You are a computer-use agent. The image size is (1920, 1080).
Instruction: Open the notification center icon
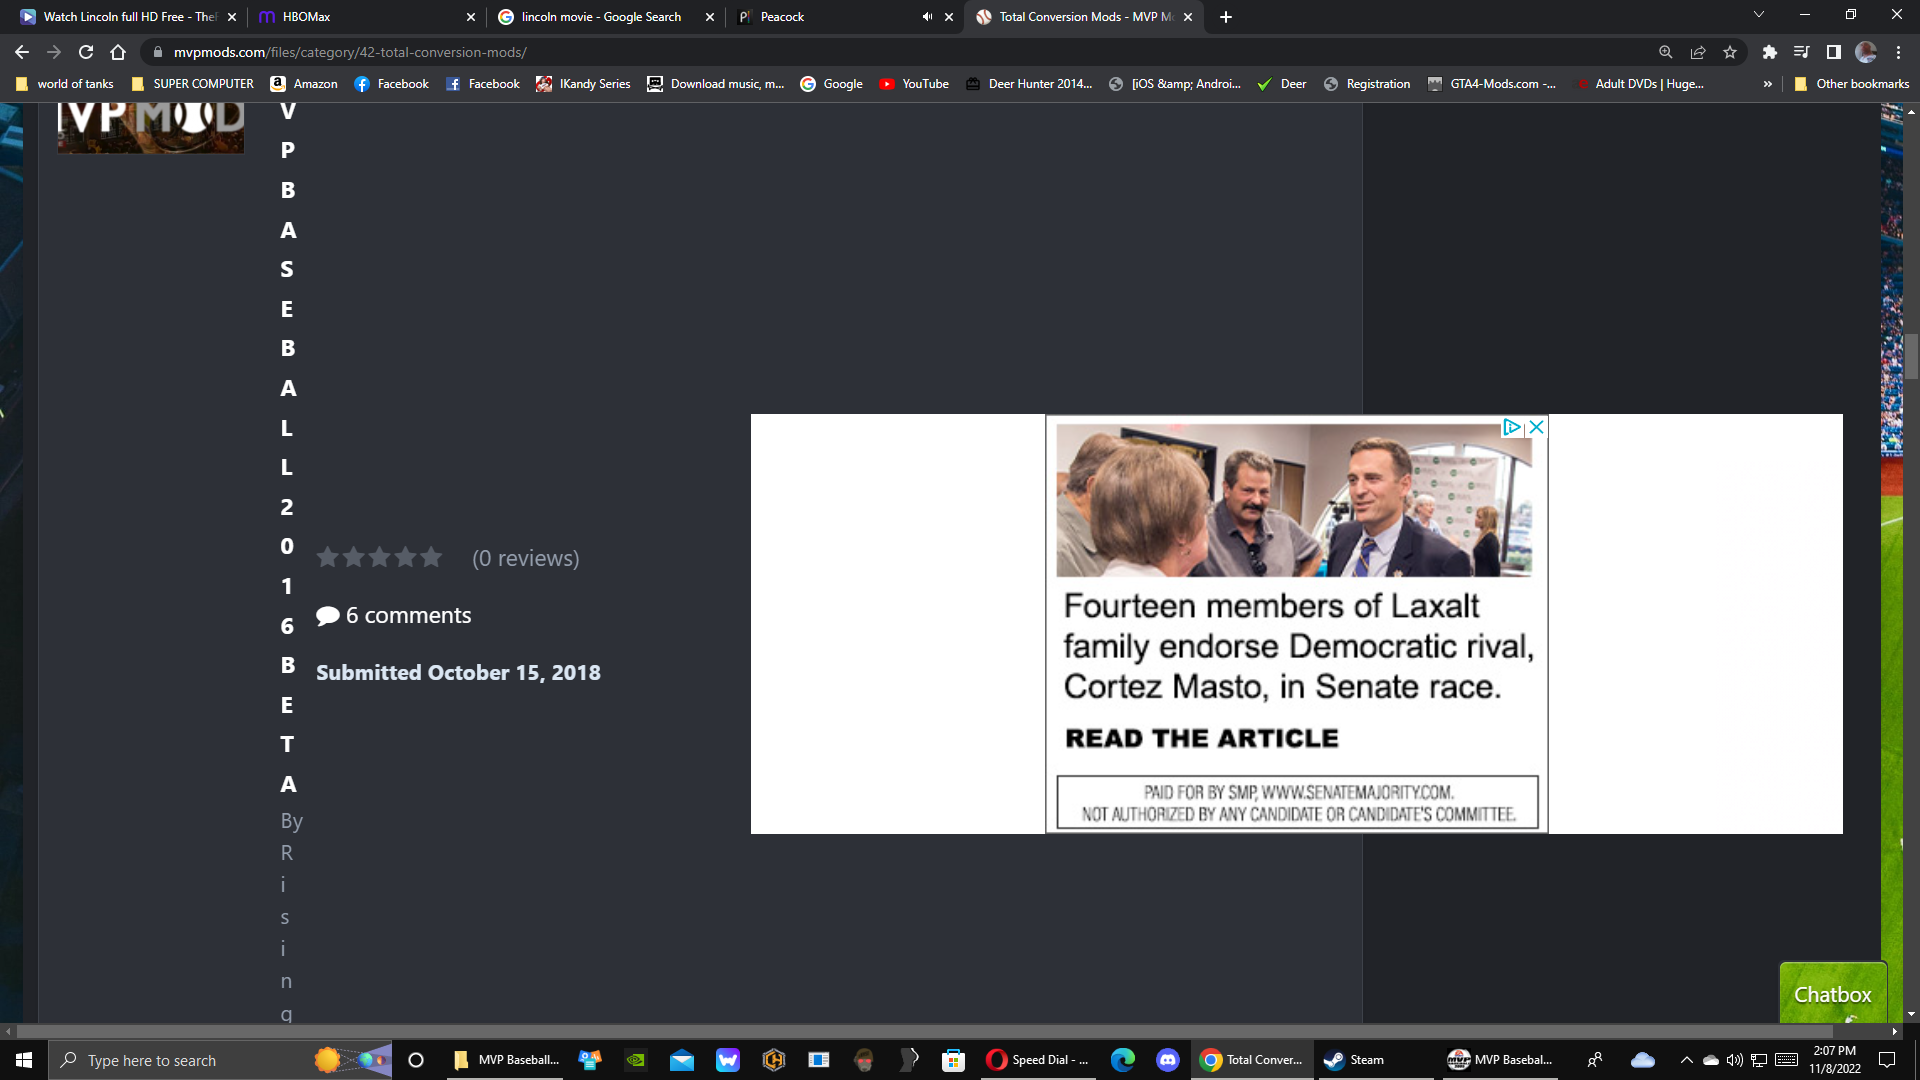pos(1887,1060)
